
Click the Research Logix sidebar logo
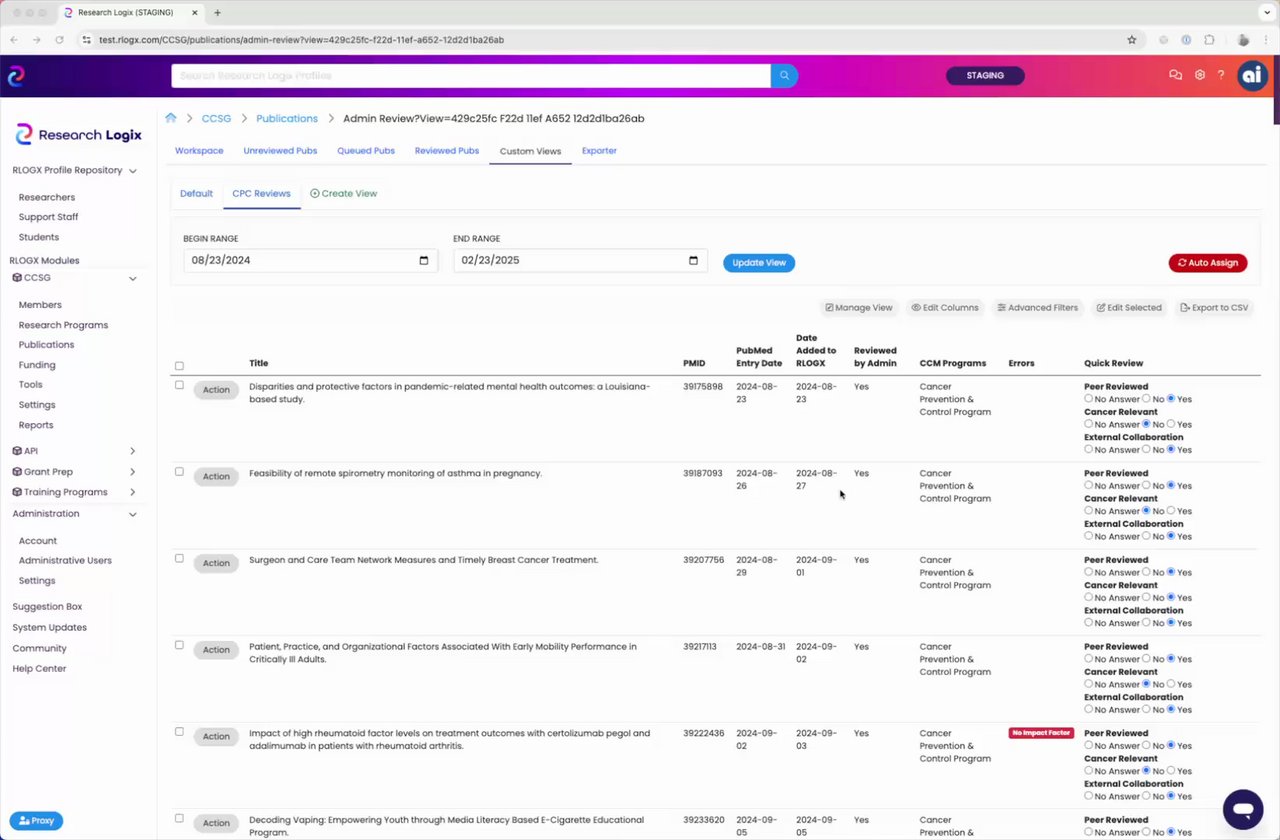click(x=79, y=135)
